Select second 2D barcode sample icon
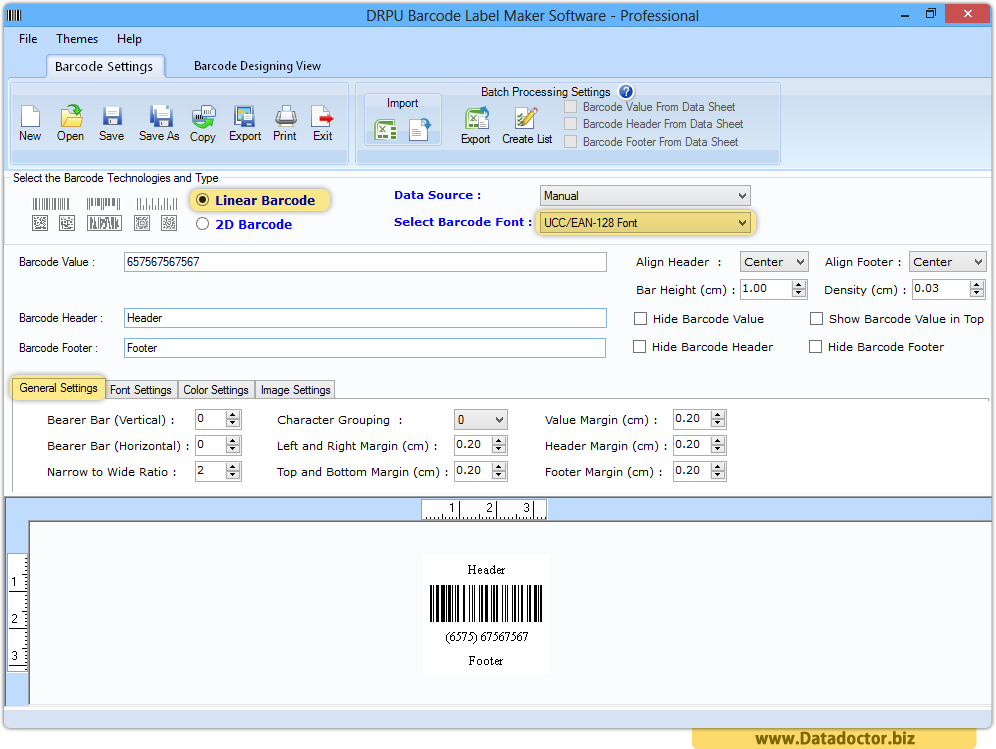 tap(67, 223)
